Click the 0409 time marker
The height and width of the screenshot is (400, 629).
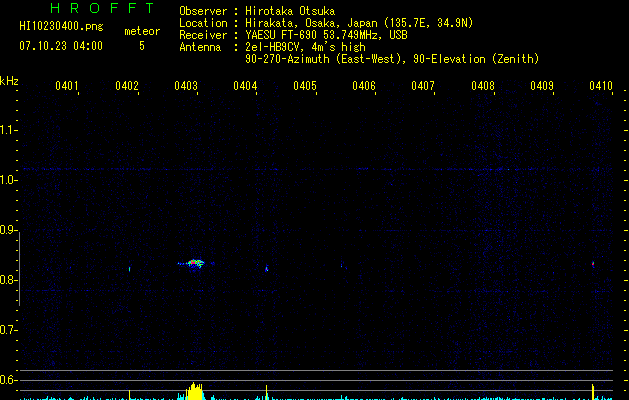click(x=542, y=86)
